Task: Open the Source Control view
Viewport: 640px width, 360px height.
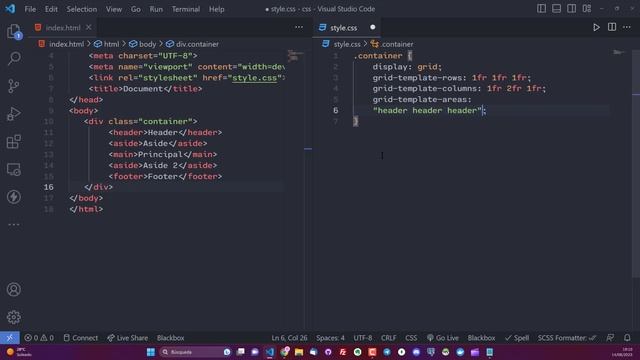Action: click(x=13, y=86)
